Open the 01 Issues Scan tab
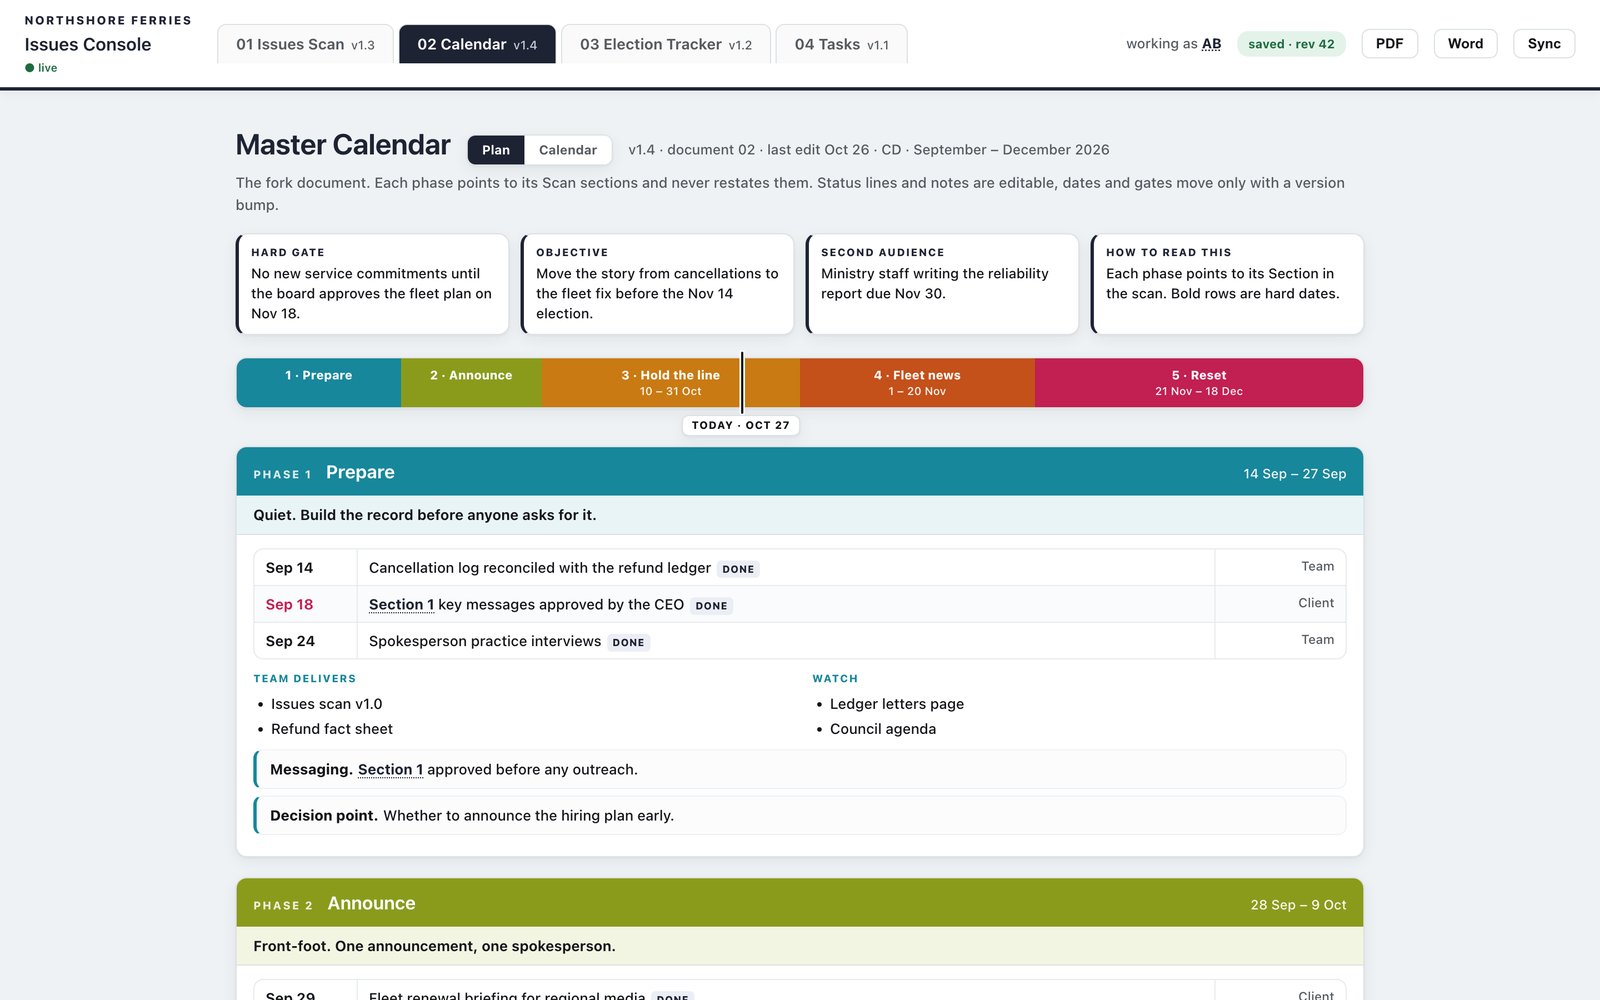This screenshot has width=1600, height=1000. pos(305,44)
